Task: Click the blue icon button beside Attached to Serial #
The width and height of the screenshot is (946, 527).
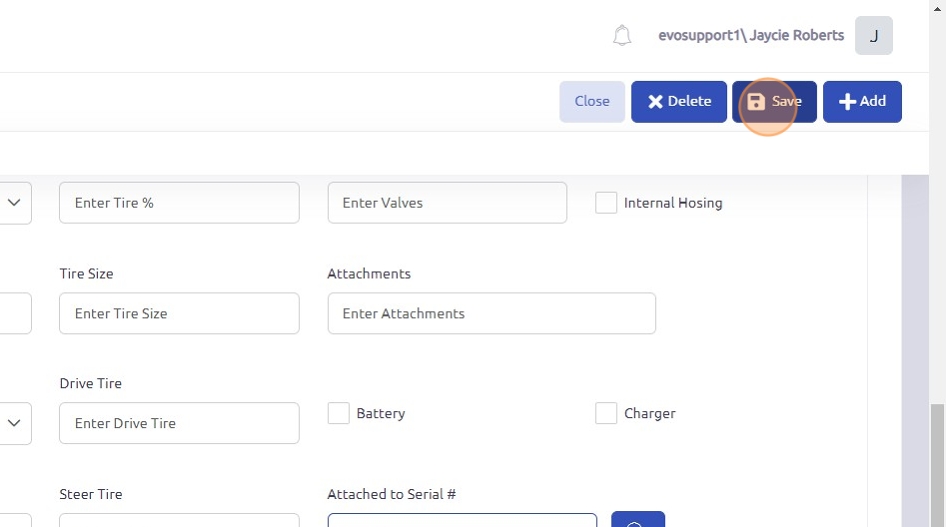Action: pyautogui.click(x=637, y=520)
